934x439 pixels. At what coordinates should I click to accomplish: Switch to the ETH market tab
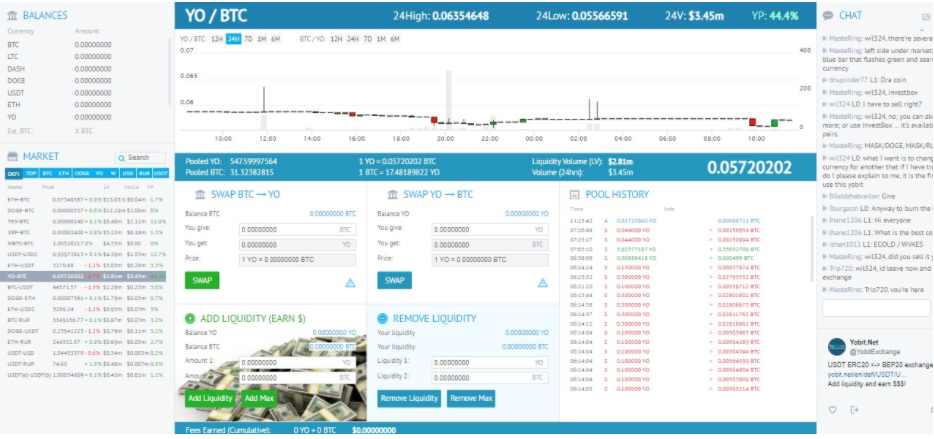coord(64,173)
